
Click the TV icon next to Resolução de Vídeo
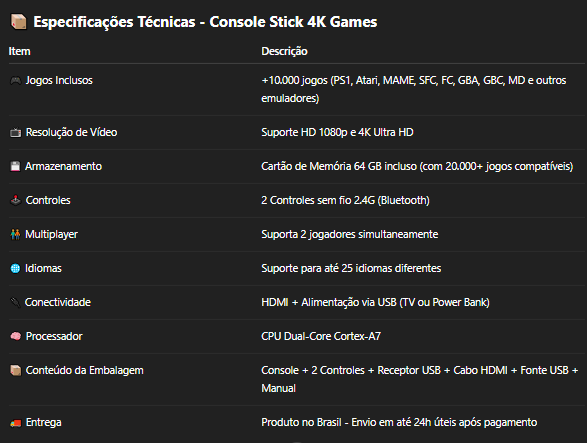pyautogui.click(x=15, y=133)
